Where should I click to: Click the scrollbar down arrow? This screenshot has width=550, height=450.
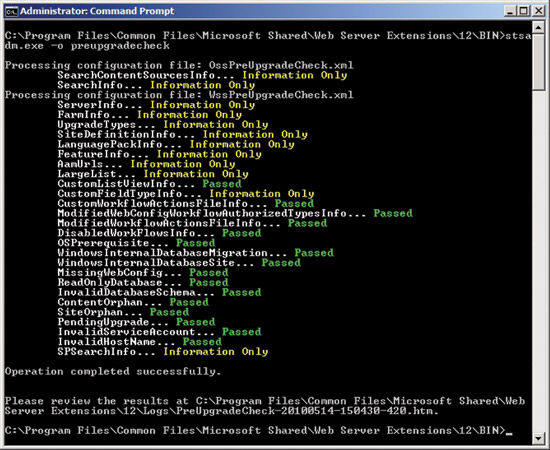point(538,437)
